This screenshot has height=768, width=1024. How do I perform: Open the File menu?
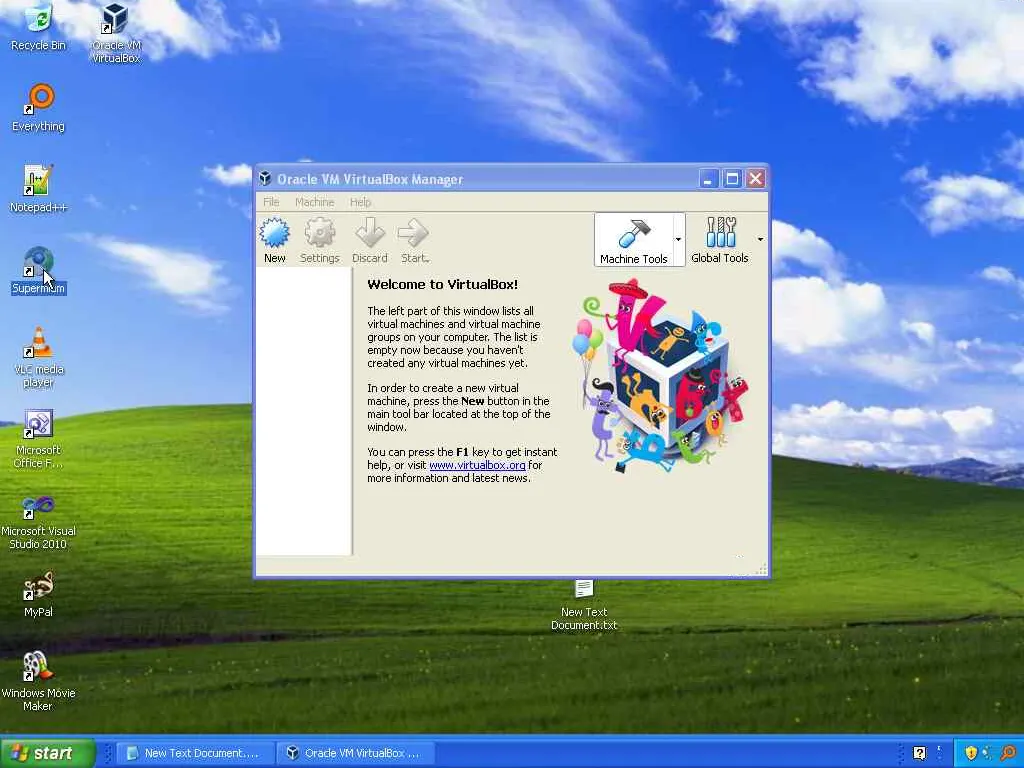(x=271, y=202)
